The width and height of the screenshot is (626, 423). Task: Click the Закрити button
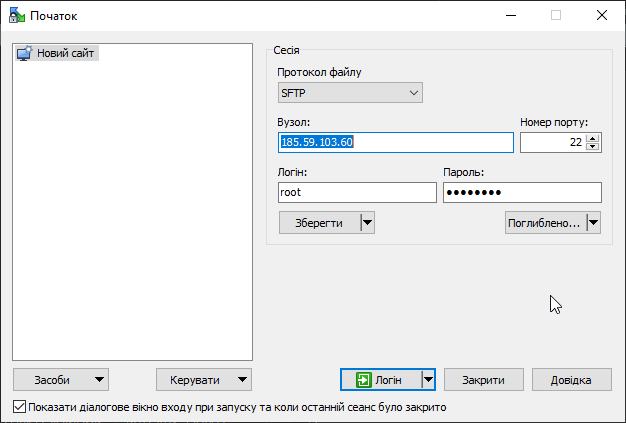point(483,380)
